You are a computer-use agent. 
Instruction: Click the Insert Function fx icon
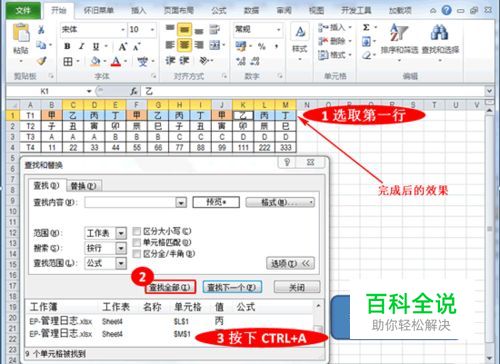click(134, 91)
